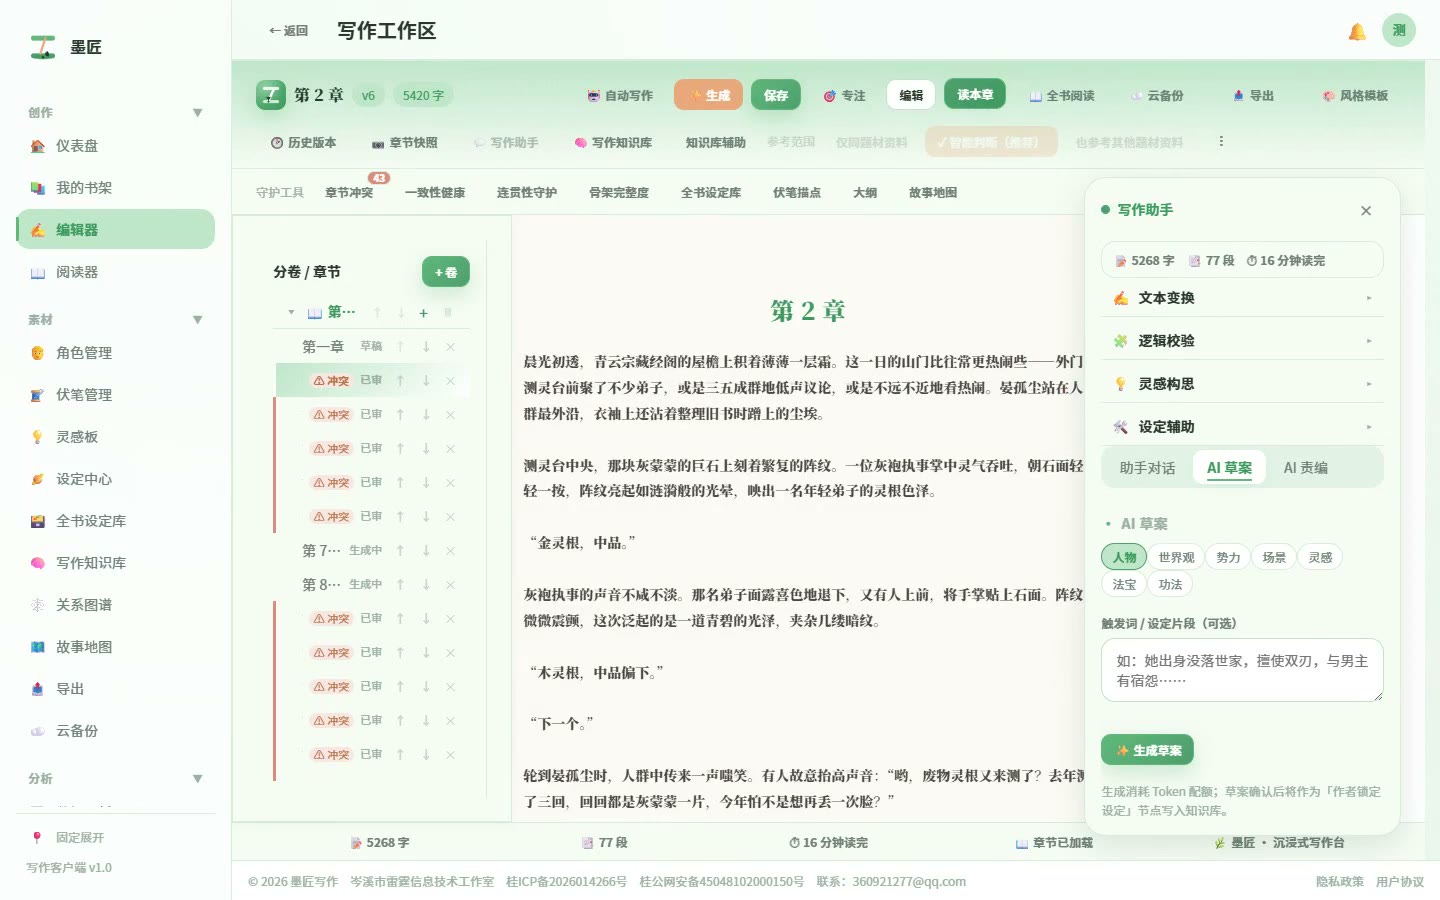Select the 世界观 draft type chip
The width and height of the screenshot is (1440, 900).
point(1176,558)
